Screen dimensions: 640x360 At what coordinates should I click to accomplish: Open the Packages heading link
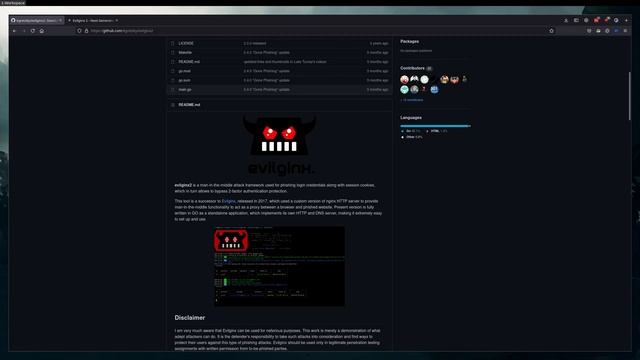(x=409, y=41)
